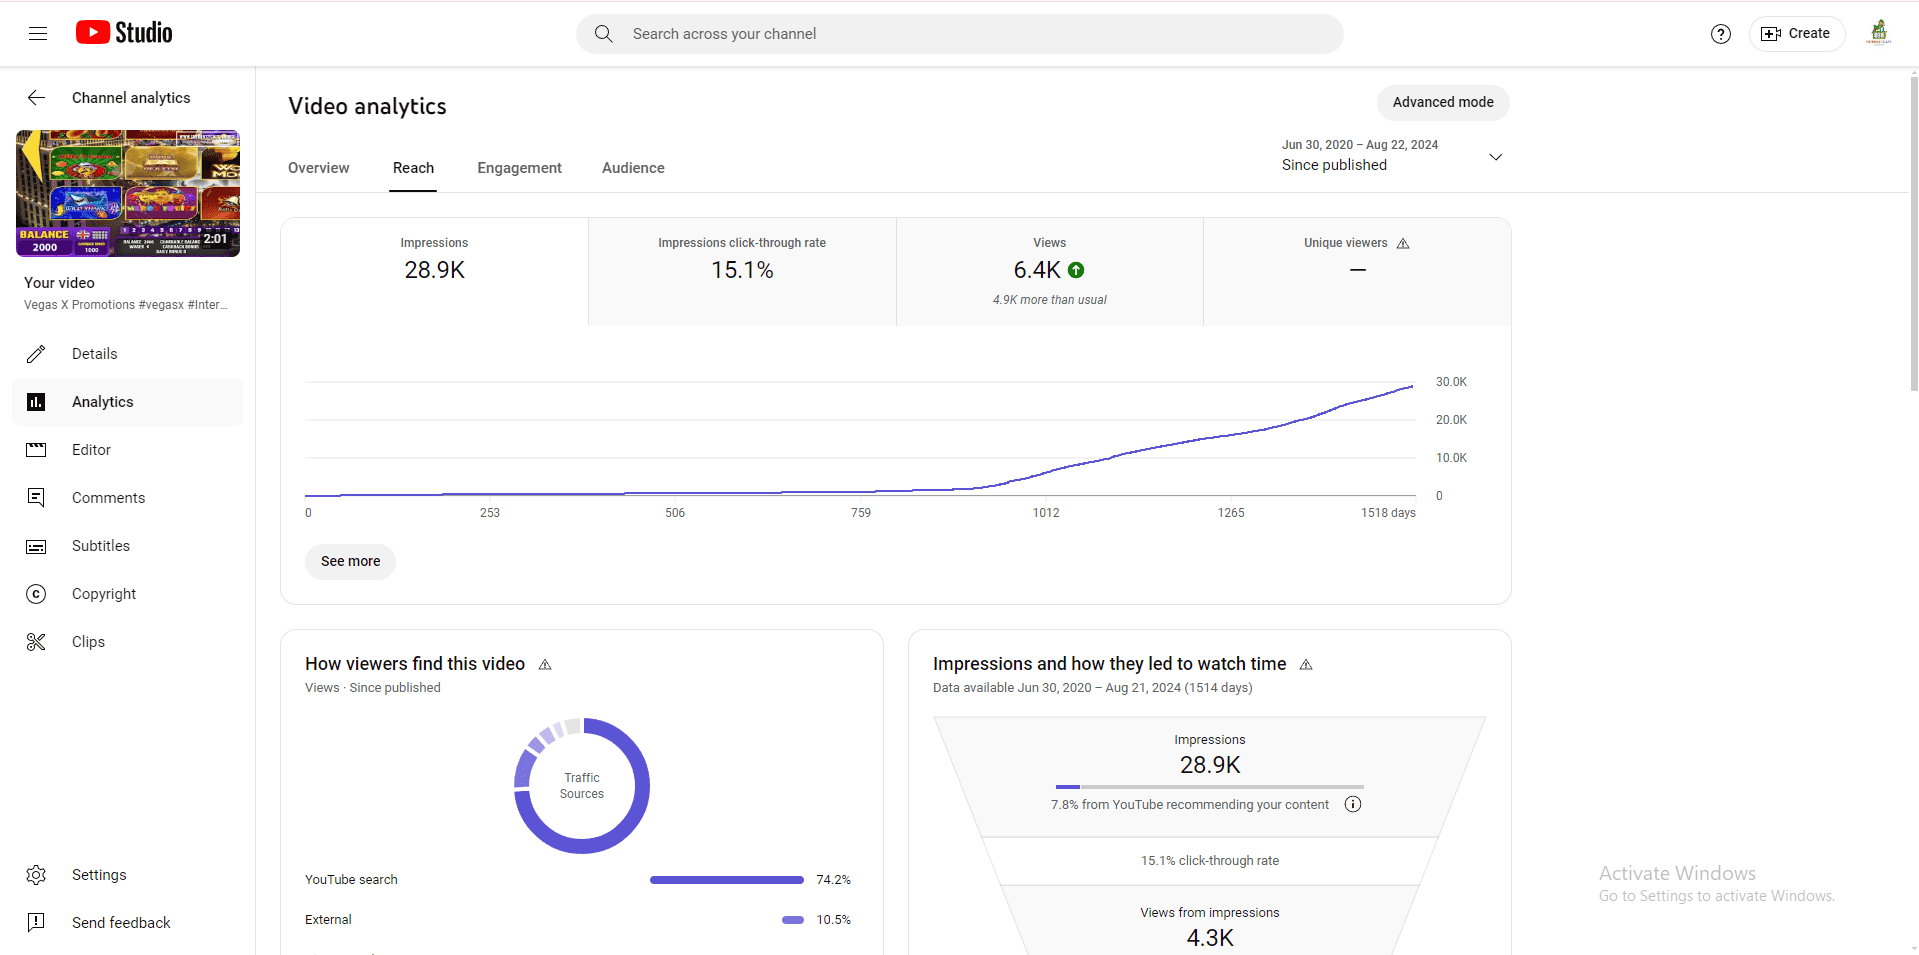Open the Help question mark icon
Viewport: 1919px width, 955px height.
[x=1720, y=34]
